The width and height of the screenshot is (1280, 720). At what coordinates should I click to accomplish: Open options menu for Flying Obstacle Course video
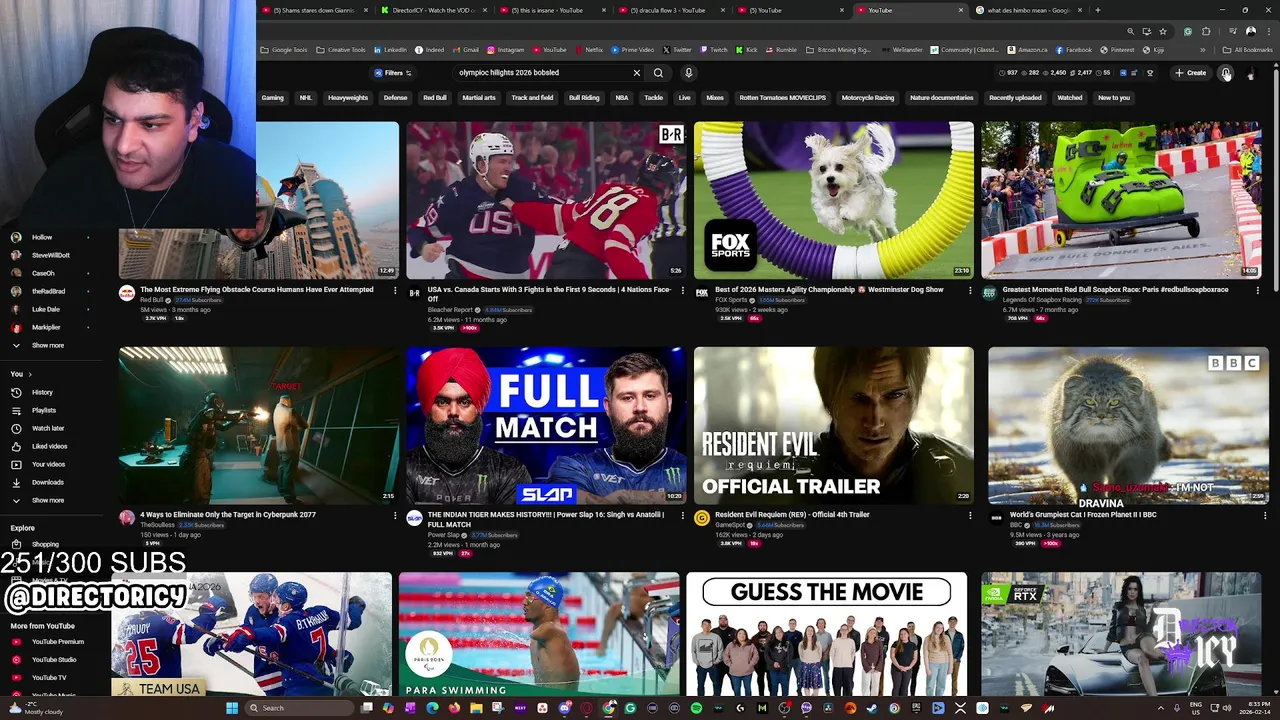[x=394, y=290]
